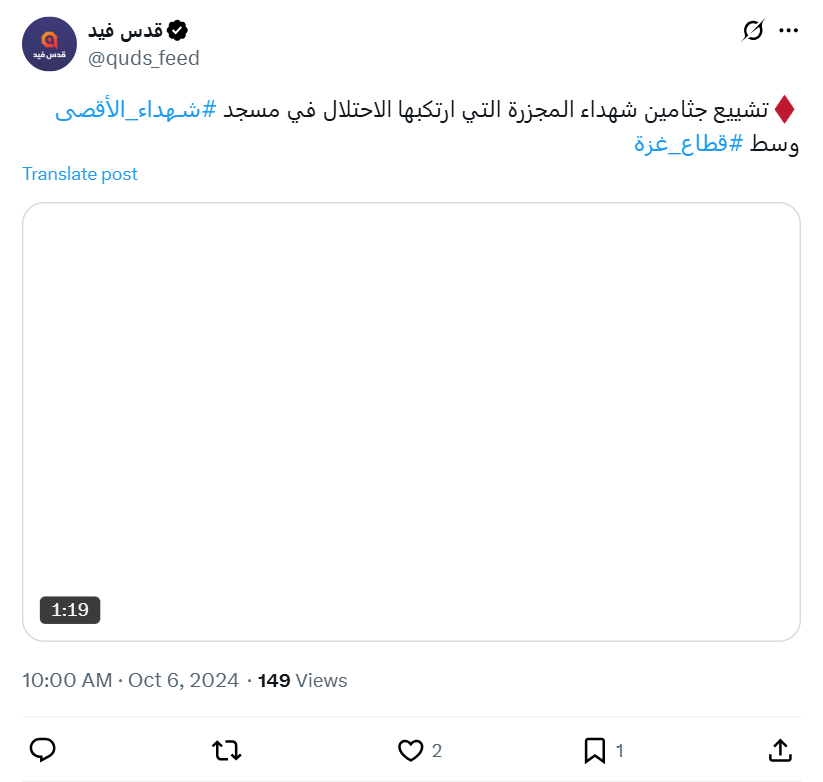Open the #شهداء_الأقصى hashtag
The width and height of the screenshot is (823, 782).
[136, 110]
